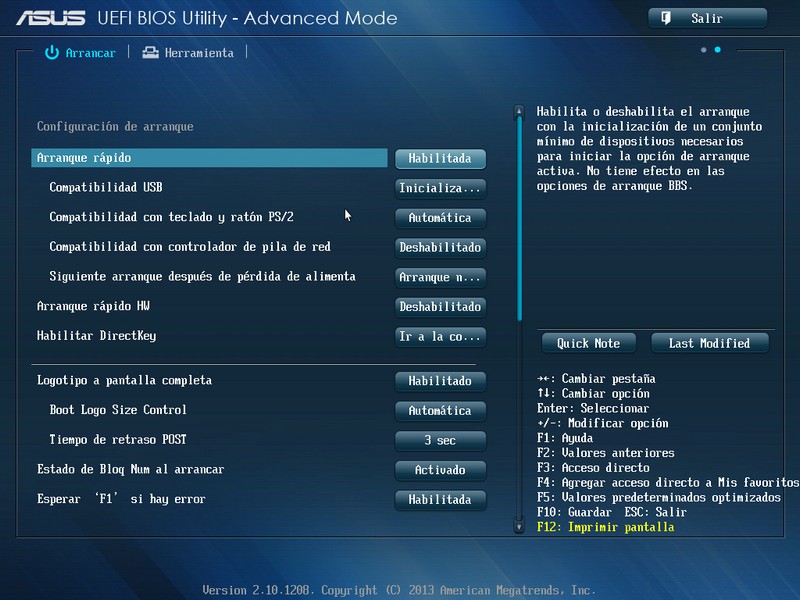The width and height of the screenshot is (800, 600).
Task: Open Siguiente arranque 'Arranque n...' dropdown
Action: coord(440,277)
